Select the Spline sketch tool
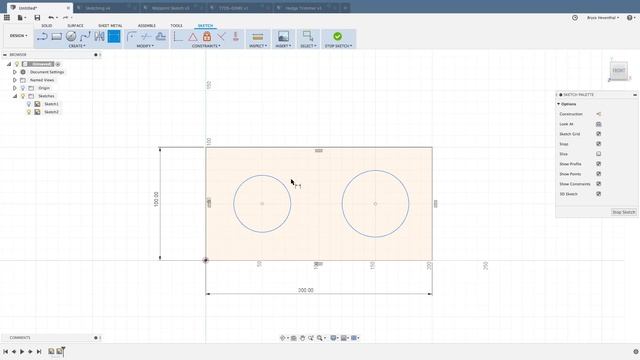The height and width of the screenshot is (360, 640). tap(85, 37)
